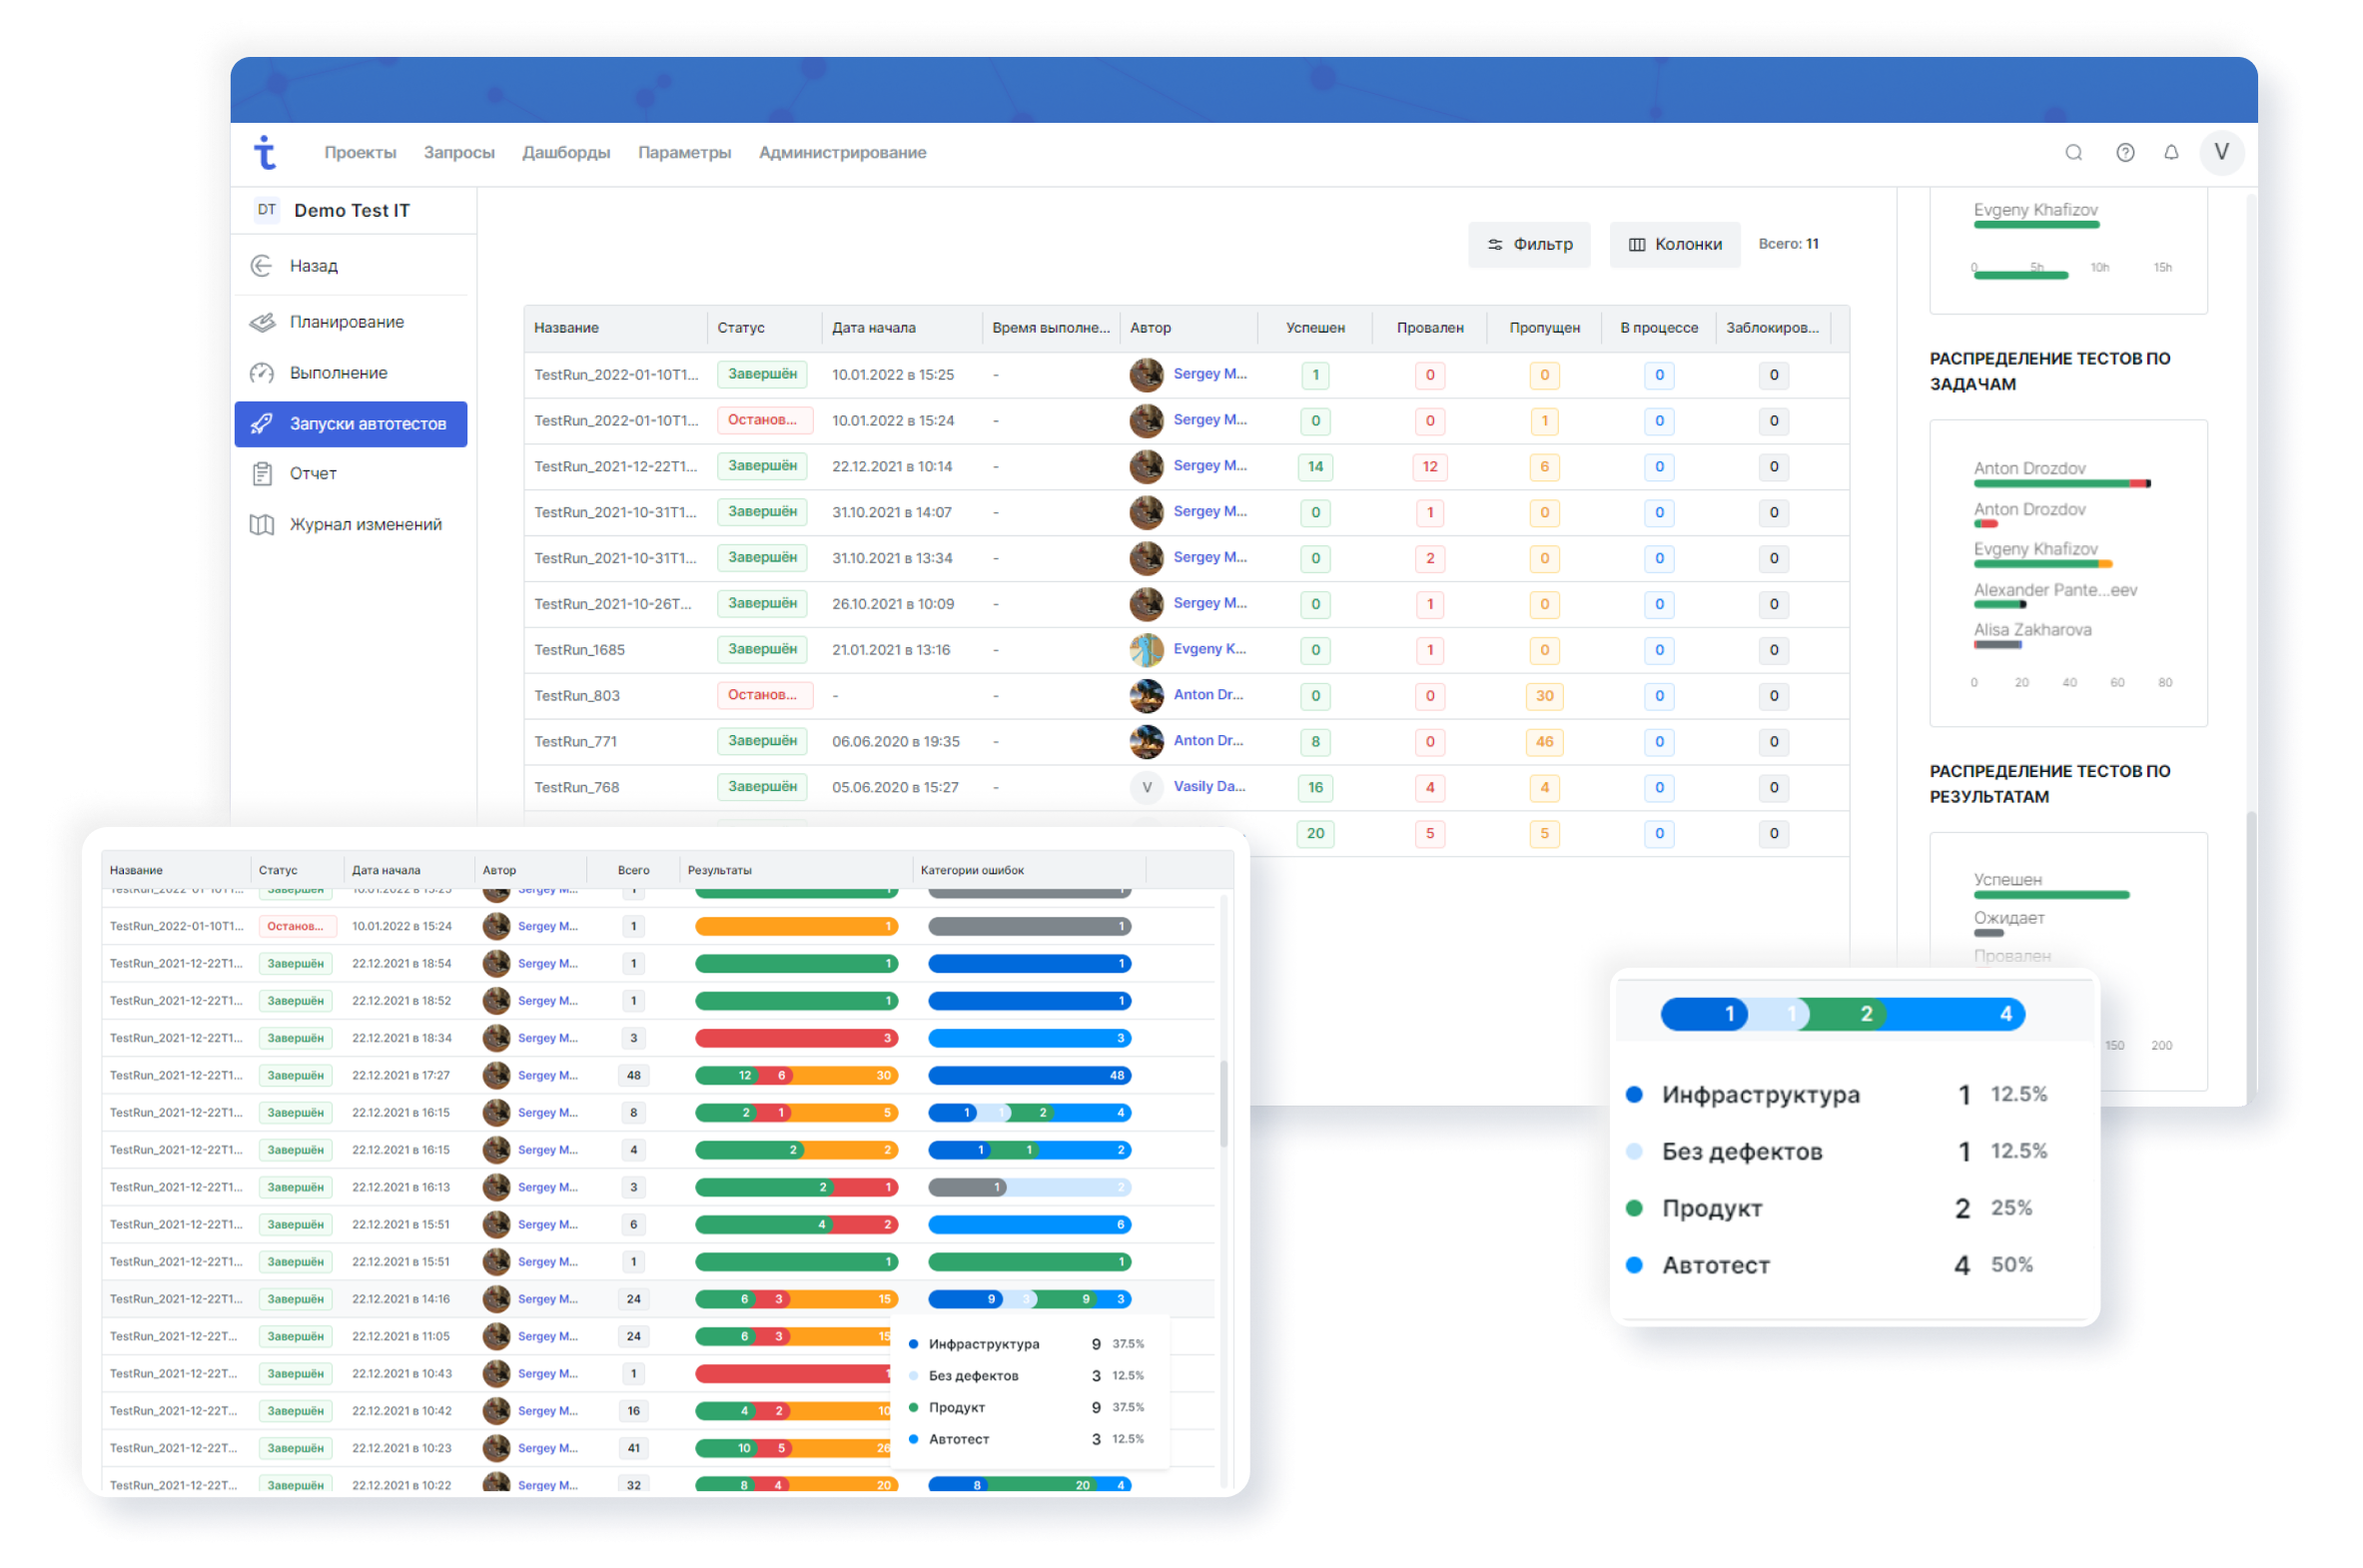The image size is (2363, 1568).
Task: Open TestRun_1685 row author Evgeny K link
Action: tap(1209, 649)
